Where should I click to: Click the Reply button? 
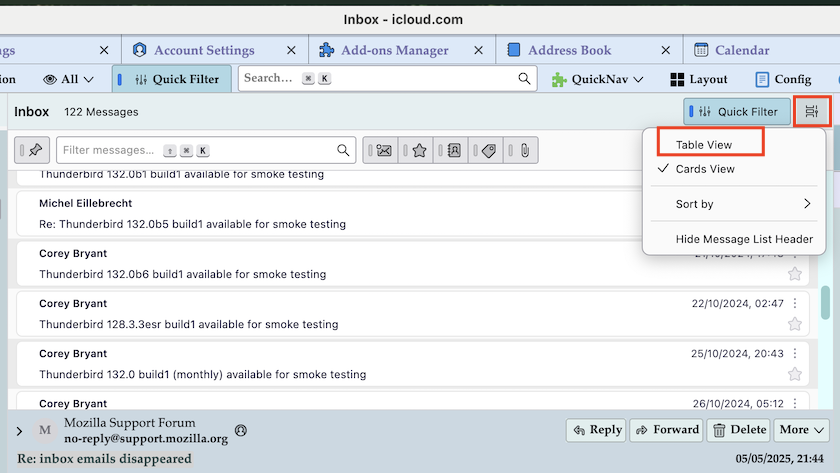pyautogui.click(x=597, y=430)
